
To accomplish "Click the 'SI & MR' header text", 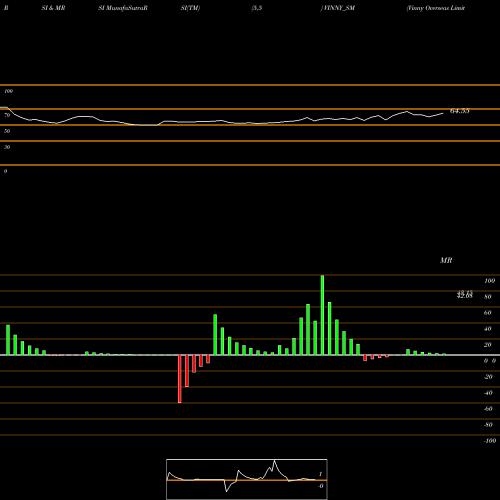I will [53, 8].
